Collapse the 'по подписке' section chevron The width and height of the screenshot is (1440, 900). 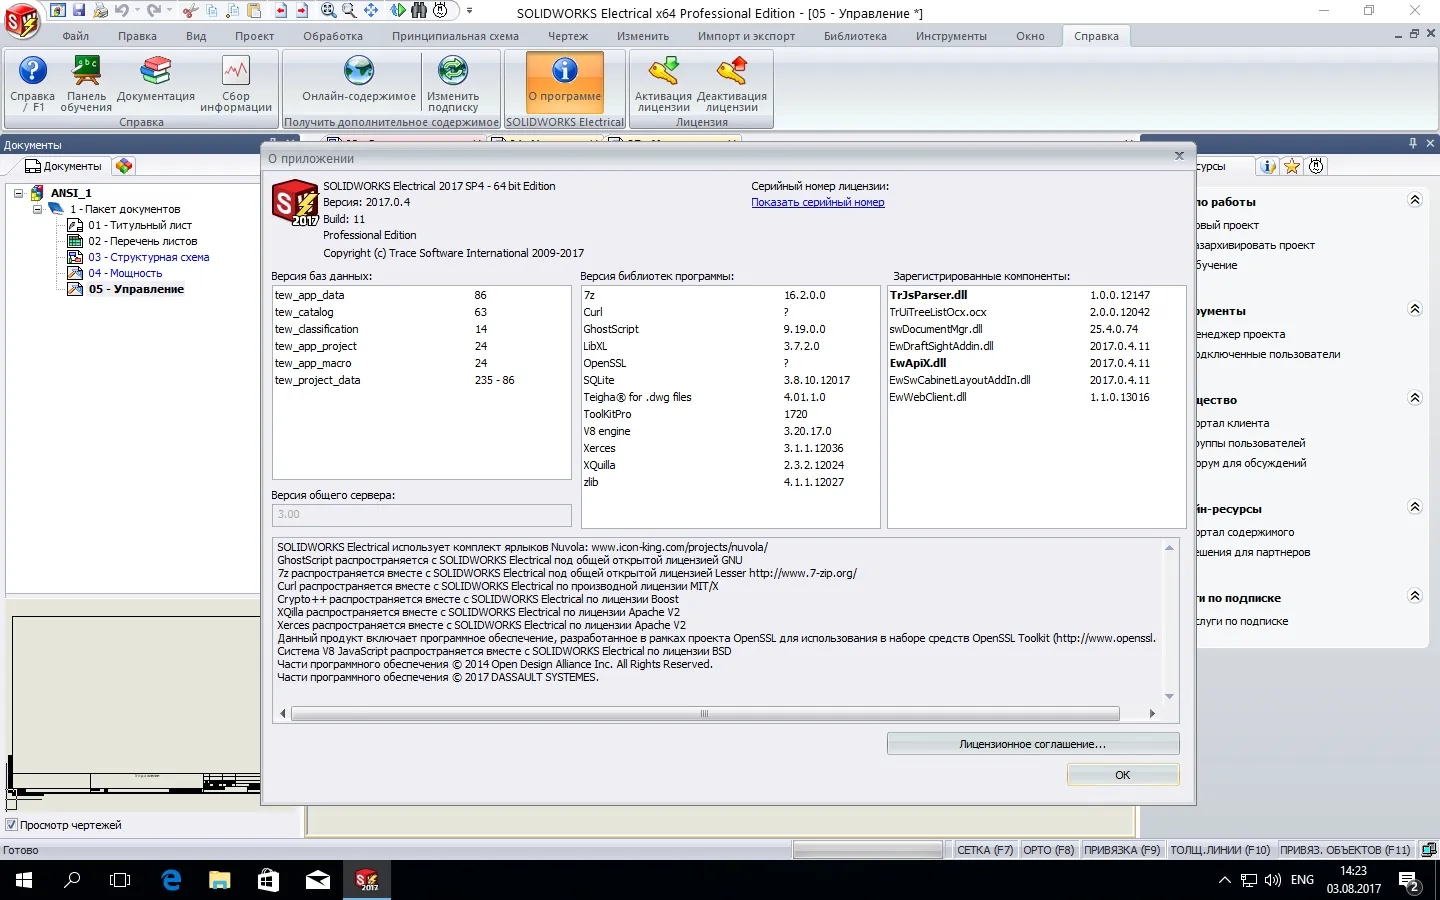click(1415, 596)
